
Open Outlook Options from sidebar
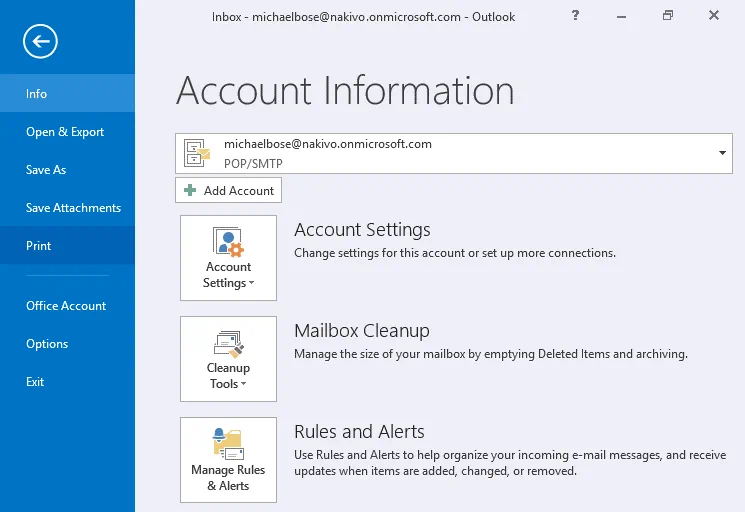pos(47,344)
